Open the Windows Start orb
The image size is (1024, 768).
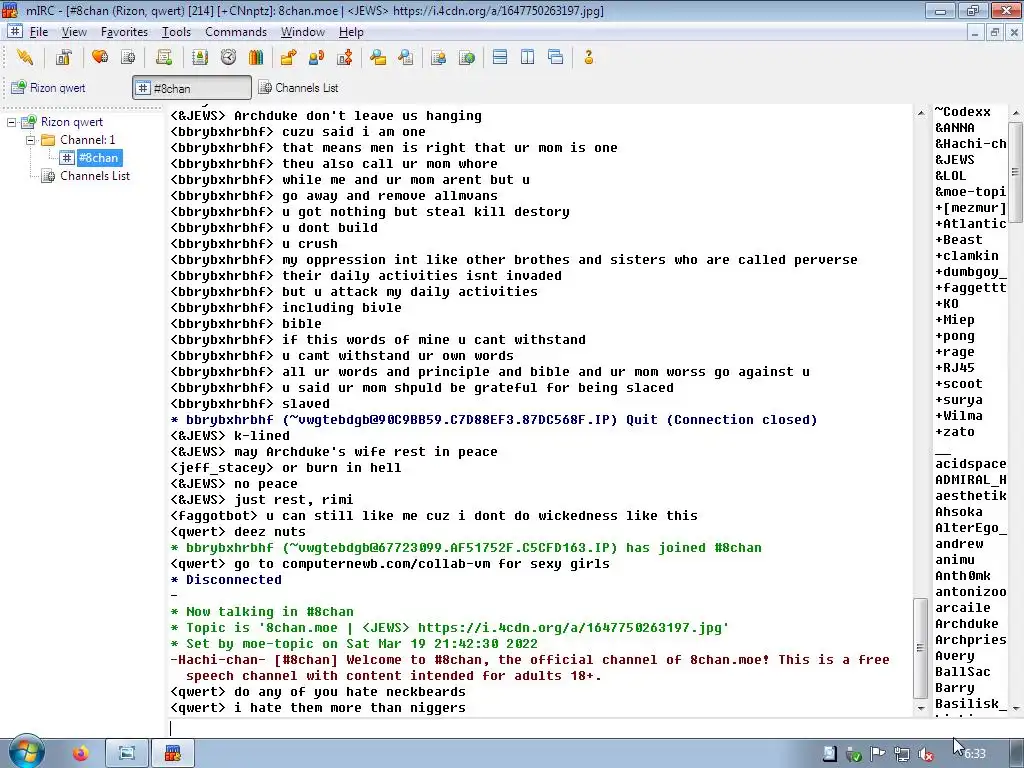pos(27,751)
